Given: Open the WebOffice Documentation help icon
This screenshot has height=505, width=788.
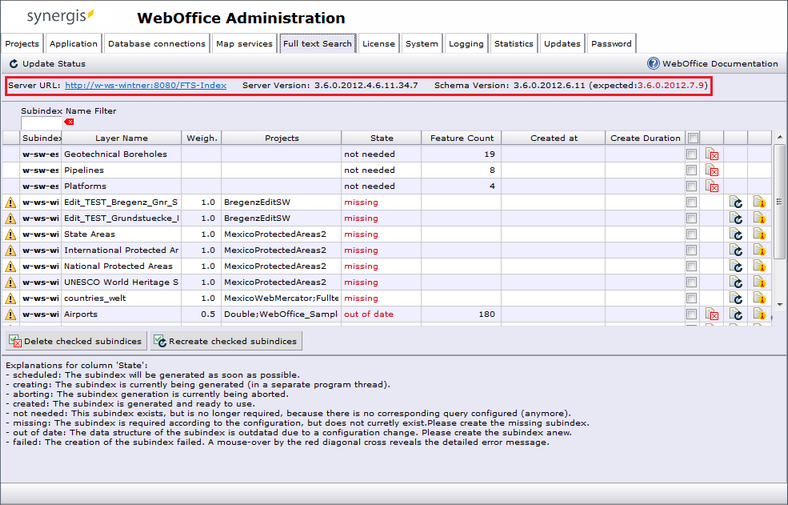Looking at the screenshot, I should tap(653, 63).
